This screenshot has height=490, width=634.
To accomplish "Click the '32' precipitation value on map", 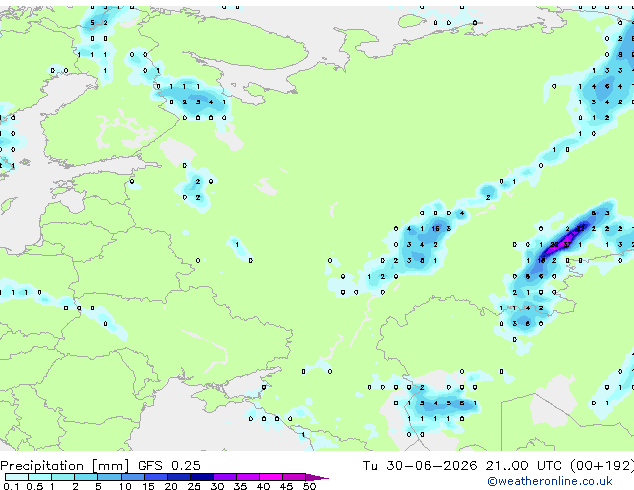I will point(580,229).
